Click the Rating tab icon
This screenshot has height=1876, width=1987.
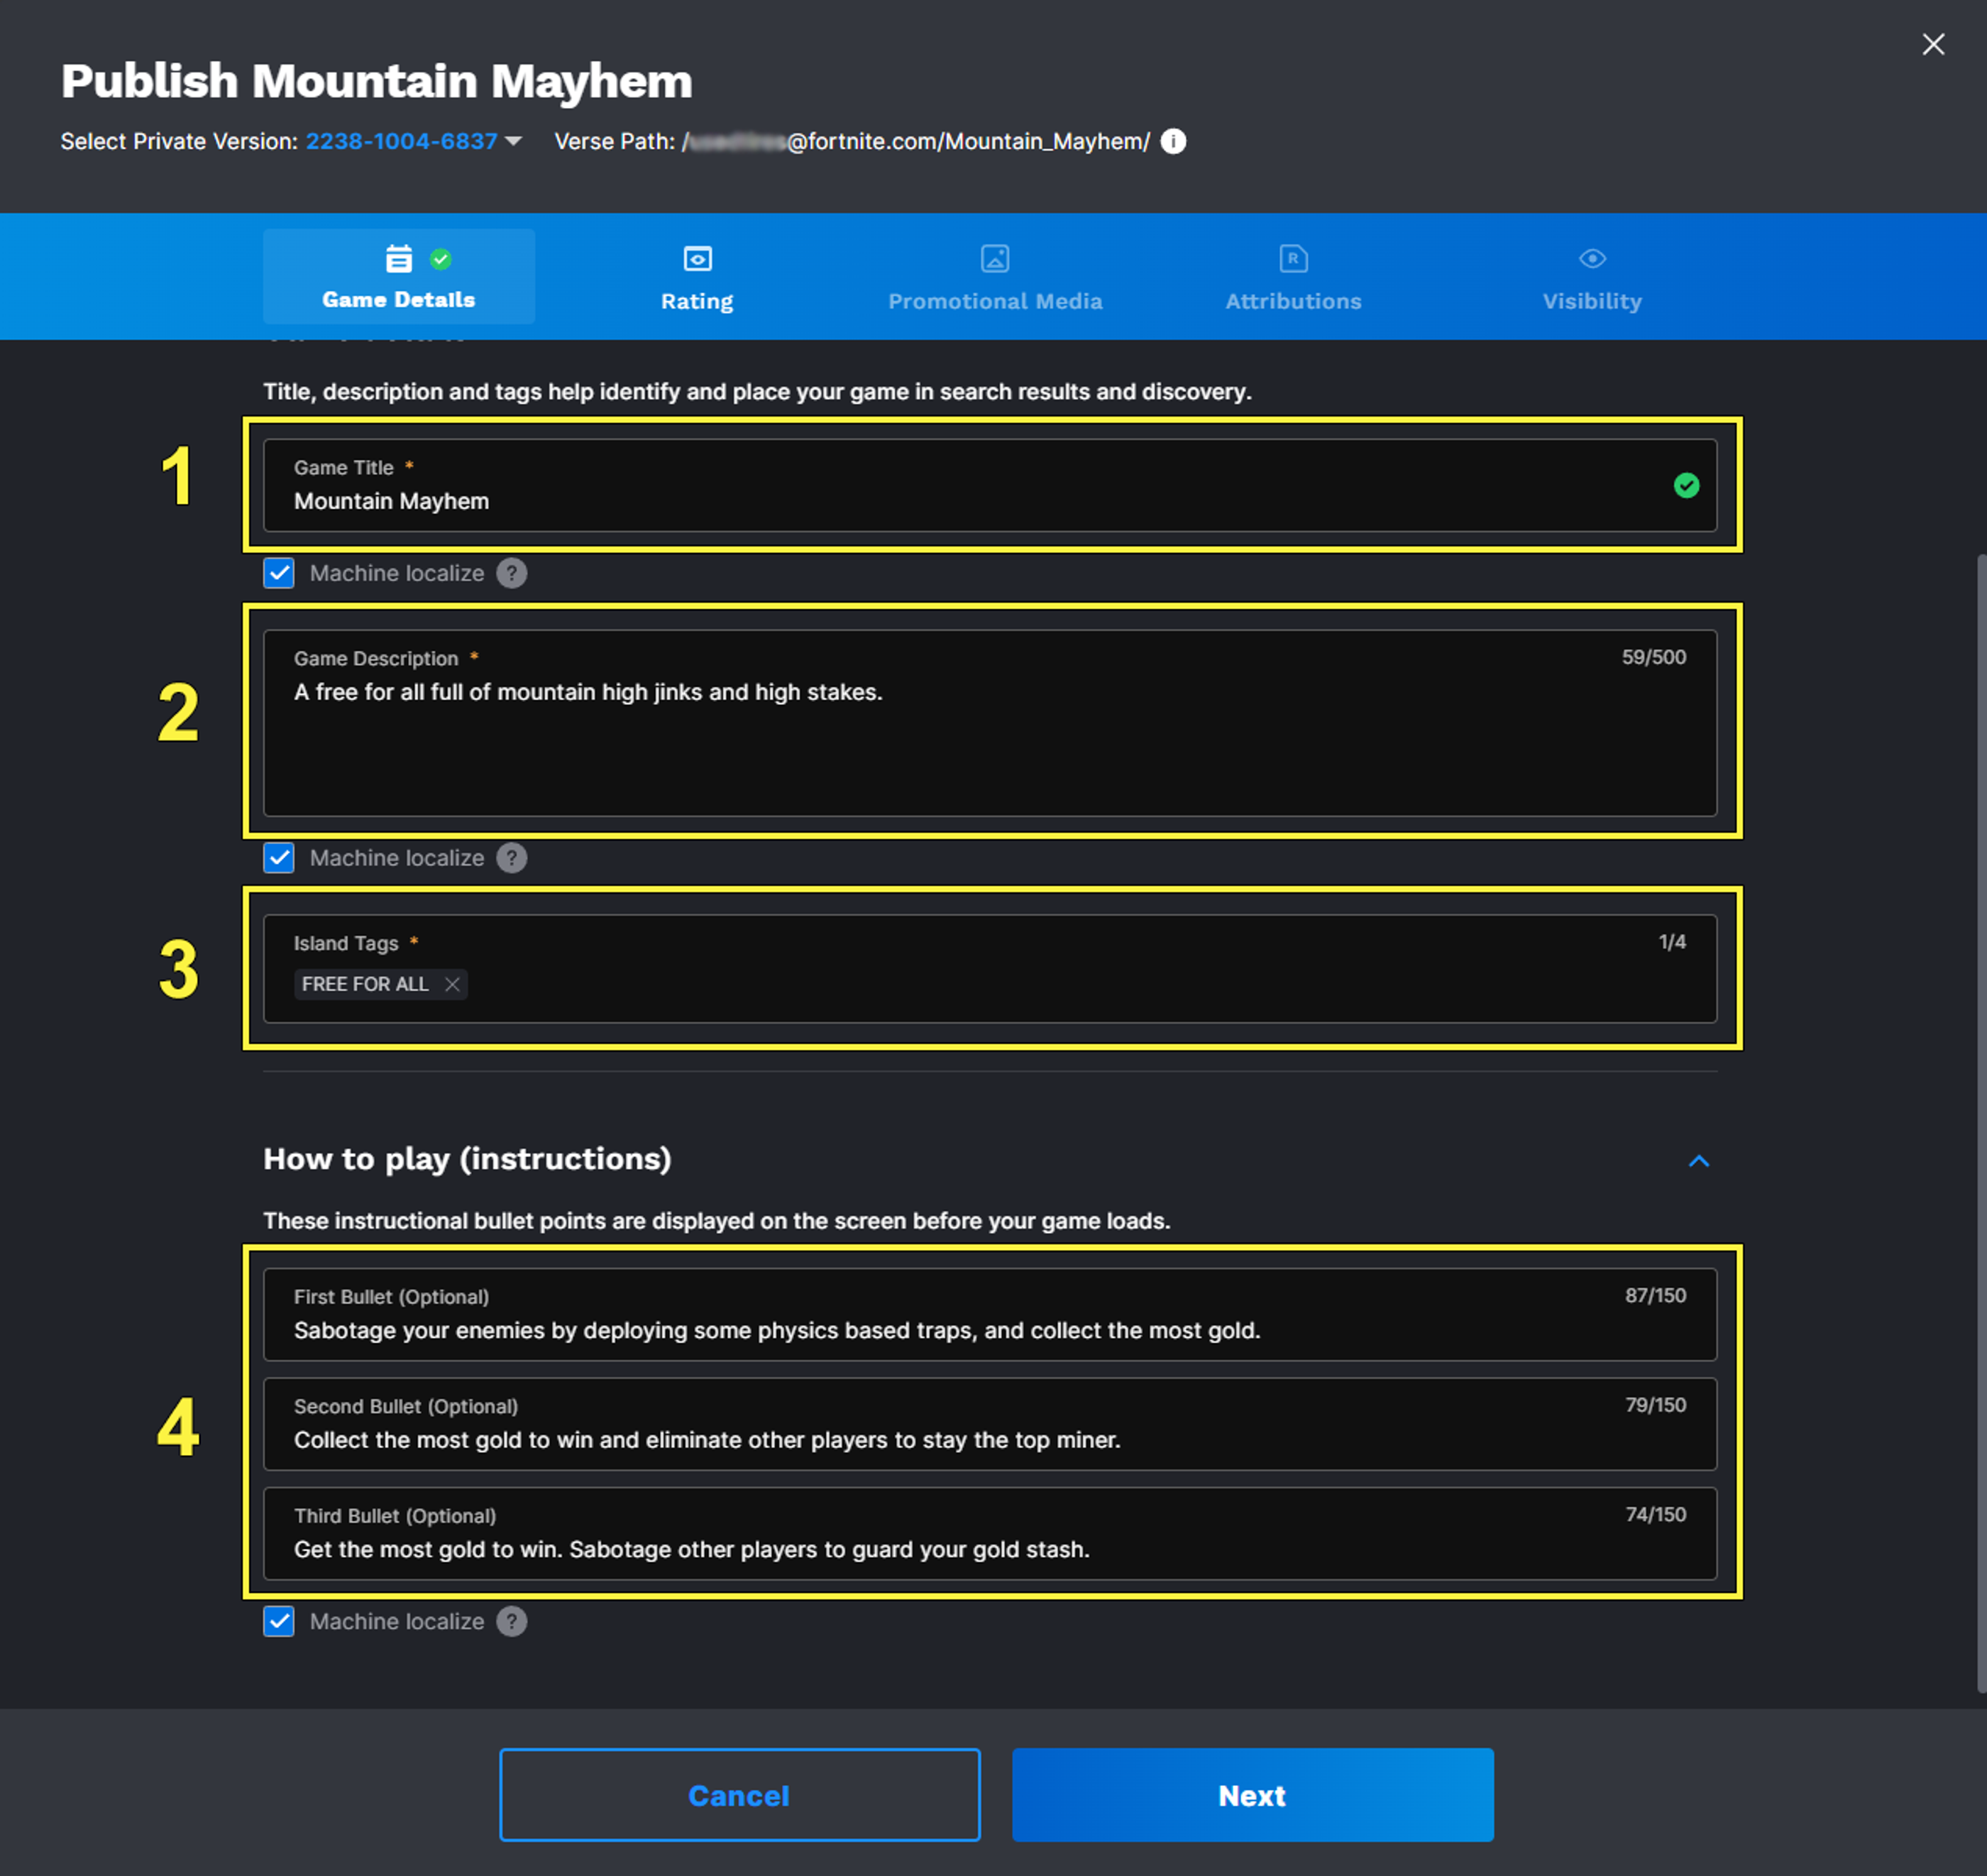click(x=697, y=259)
